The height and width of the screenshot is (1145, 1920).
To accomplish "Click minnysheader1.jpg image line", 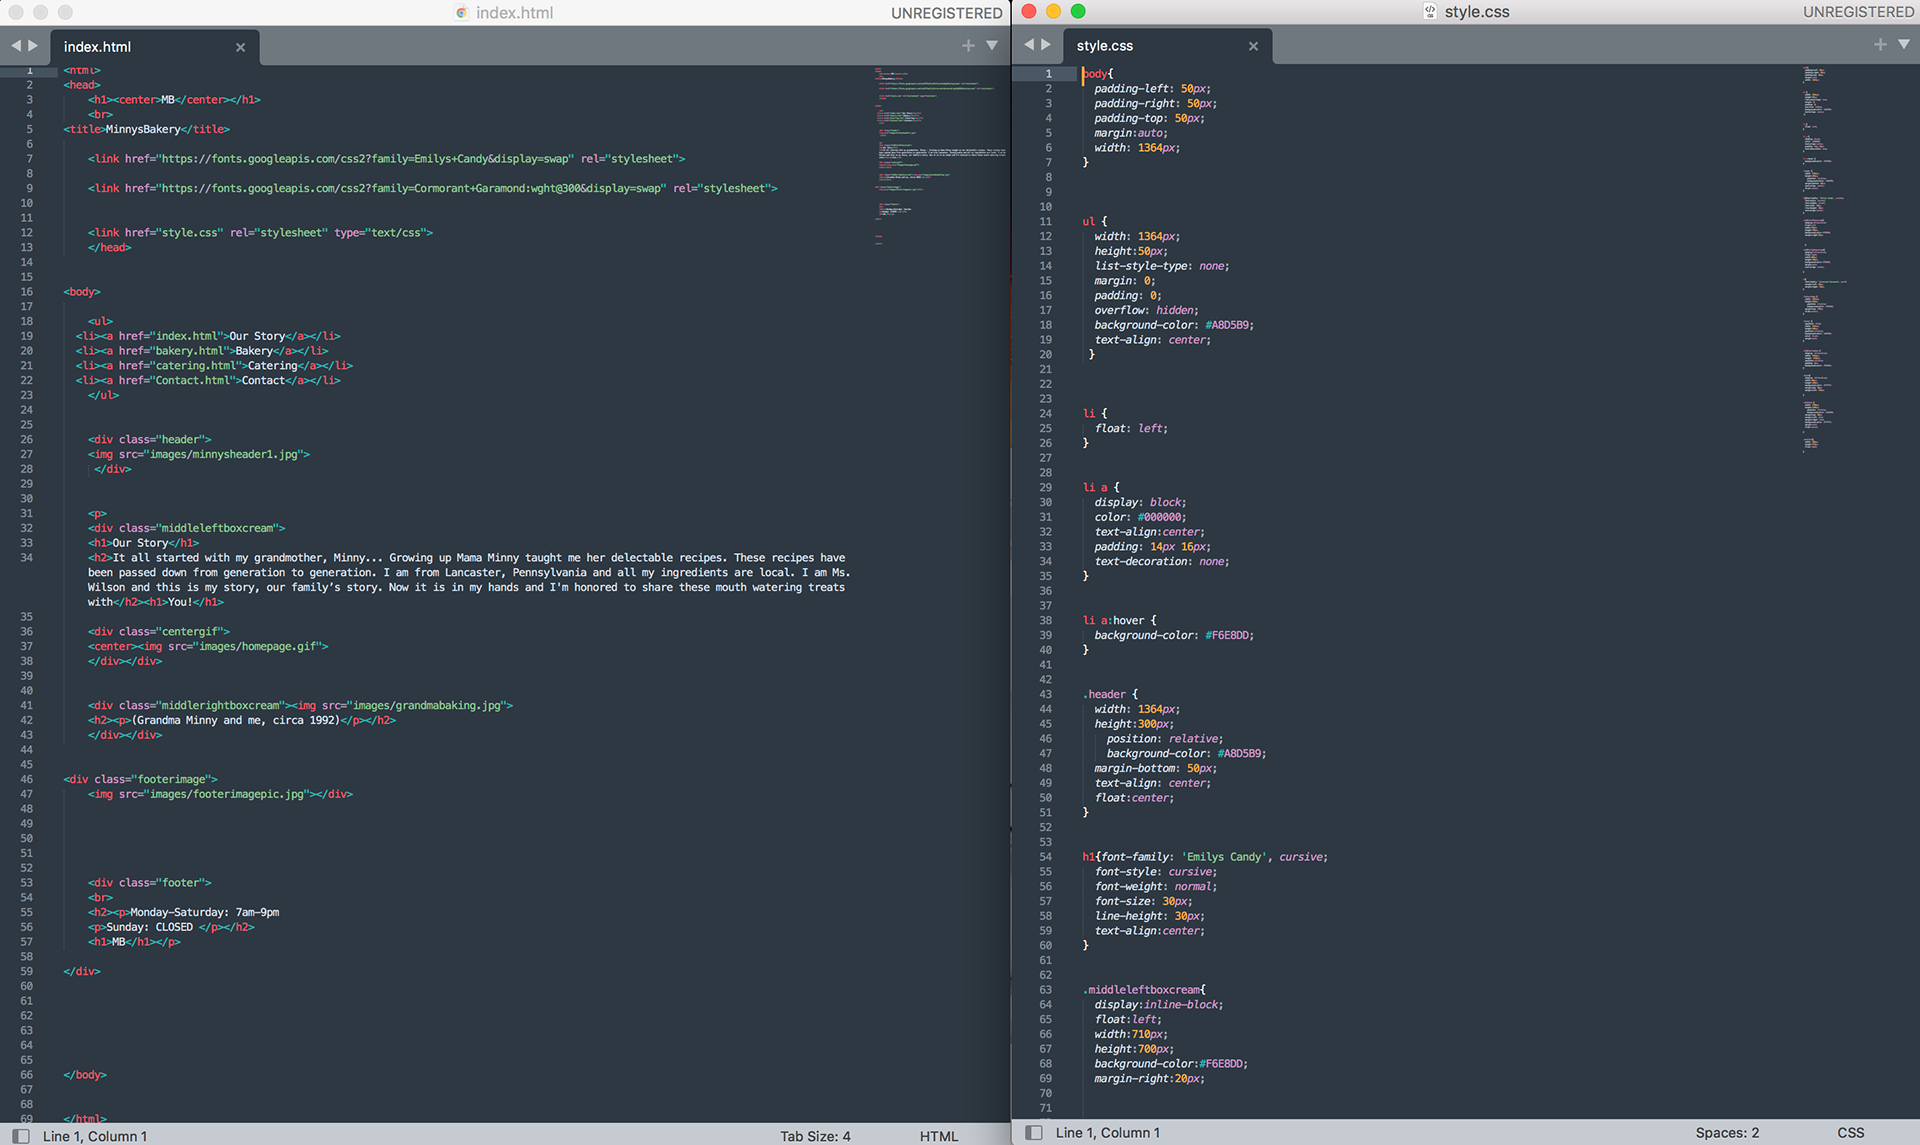I will [x=199, y=455].
